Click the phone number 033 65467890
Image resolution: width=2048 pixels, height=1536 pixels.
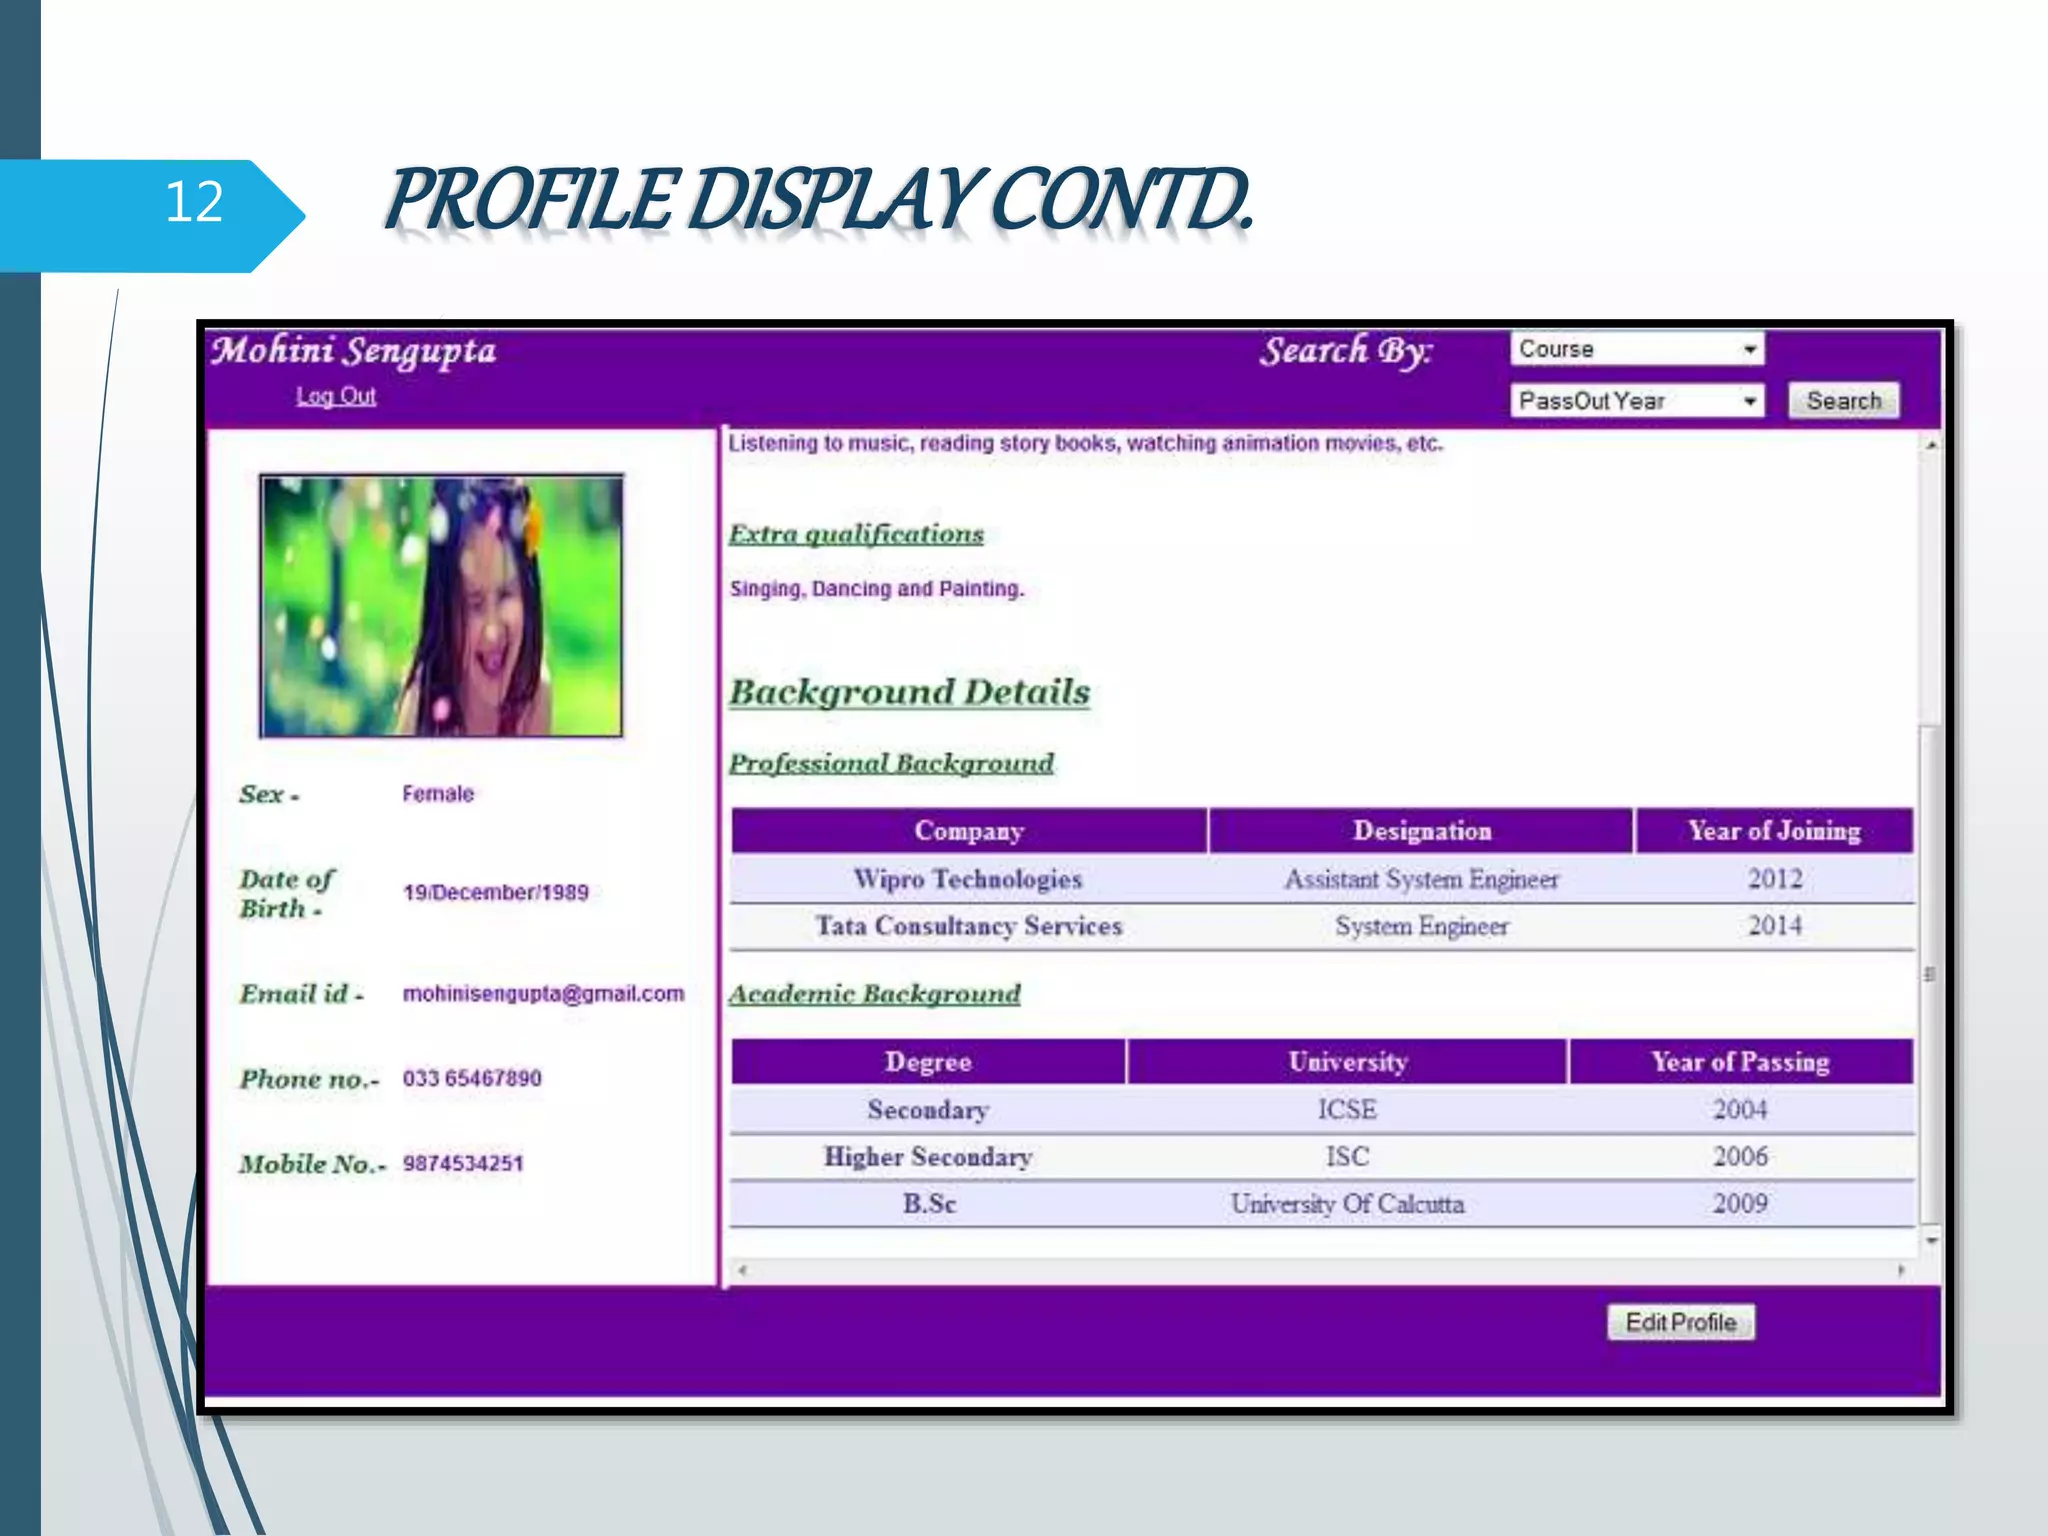[x=472, y=1078]
